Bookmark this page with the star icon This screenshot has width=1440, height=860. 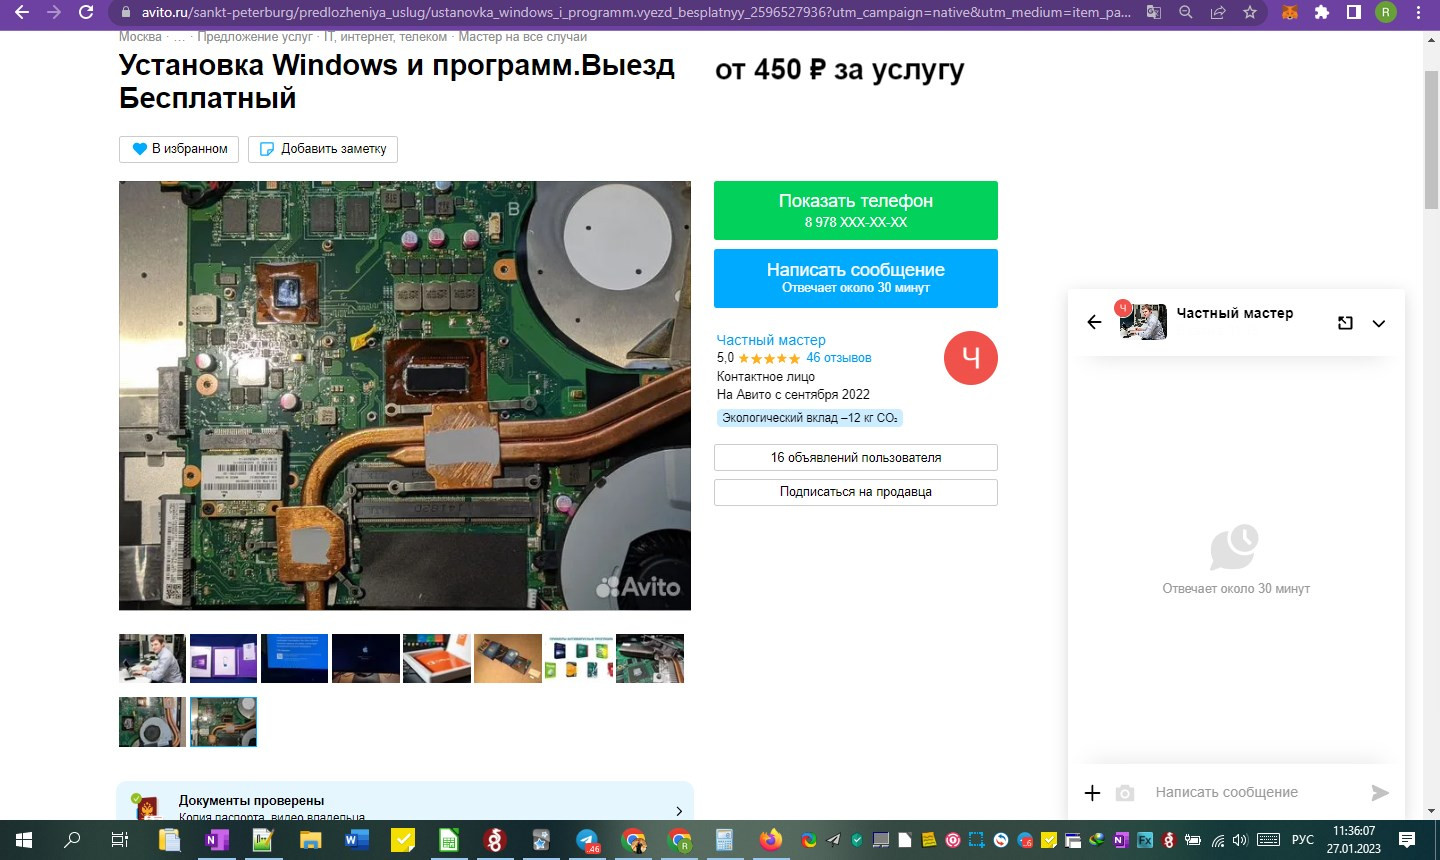pos(1250,12)
